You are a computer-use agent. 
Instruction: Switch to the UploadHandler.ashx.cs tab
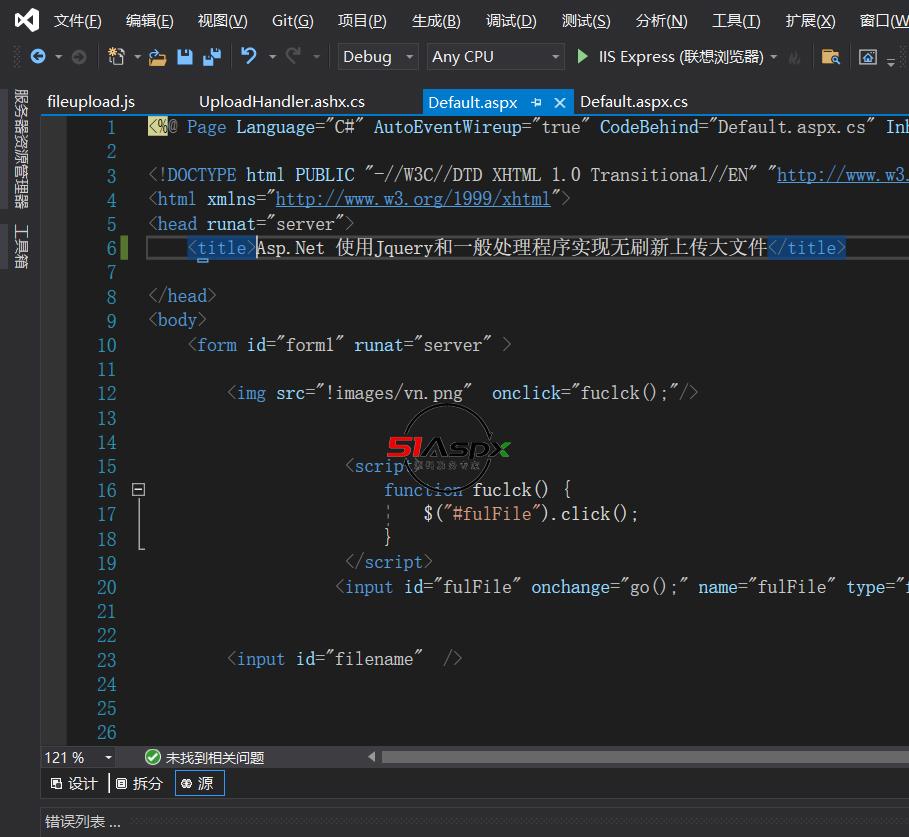(x=282, y=102)
